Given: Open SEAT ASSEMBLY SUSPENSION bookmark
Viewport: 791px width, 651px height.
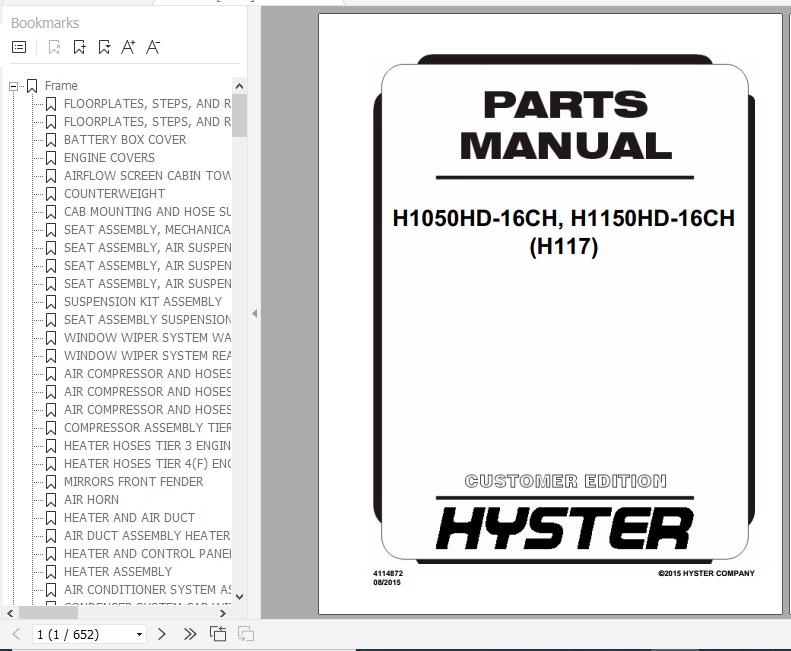Looking at the screenshot, I should (147, 320).
